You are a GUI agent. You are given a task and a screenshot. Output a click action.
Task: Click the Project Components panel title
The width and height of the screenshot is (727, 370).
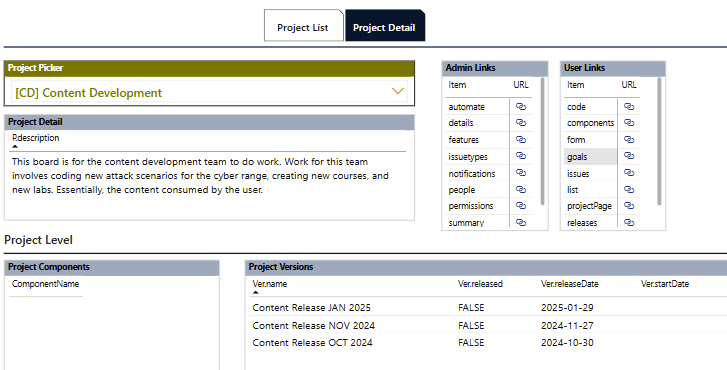click(49, 267)
